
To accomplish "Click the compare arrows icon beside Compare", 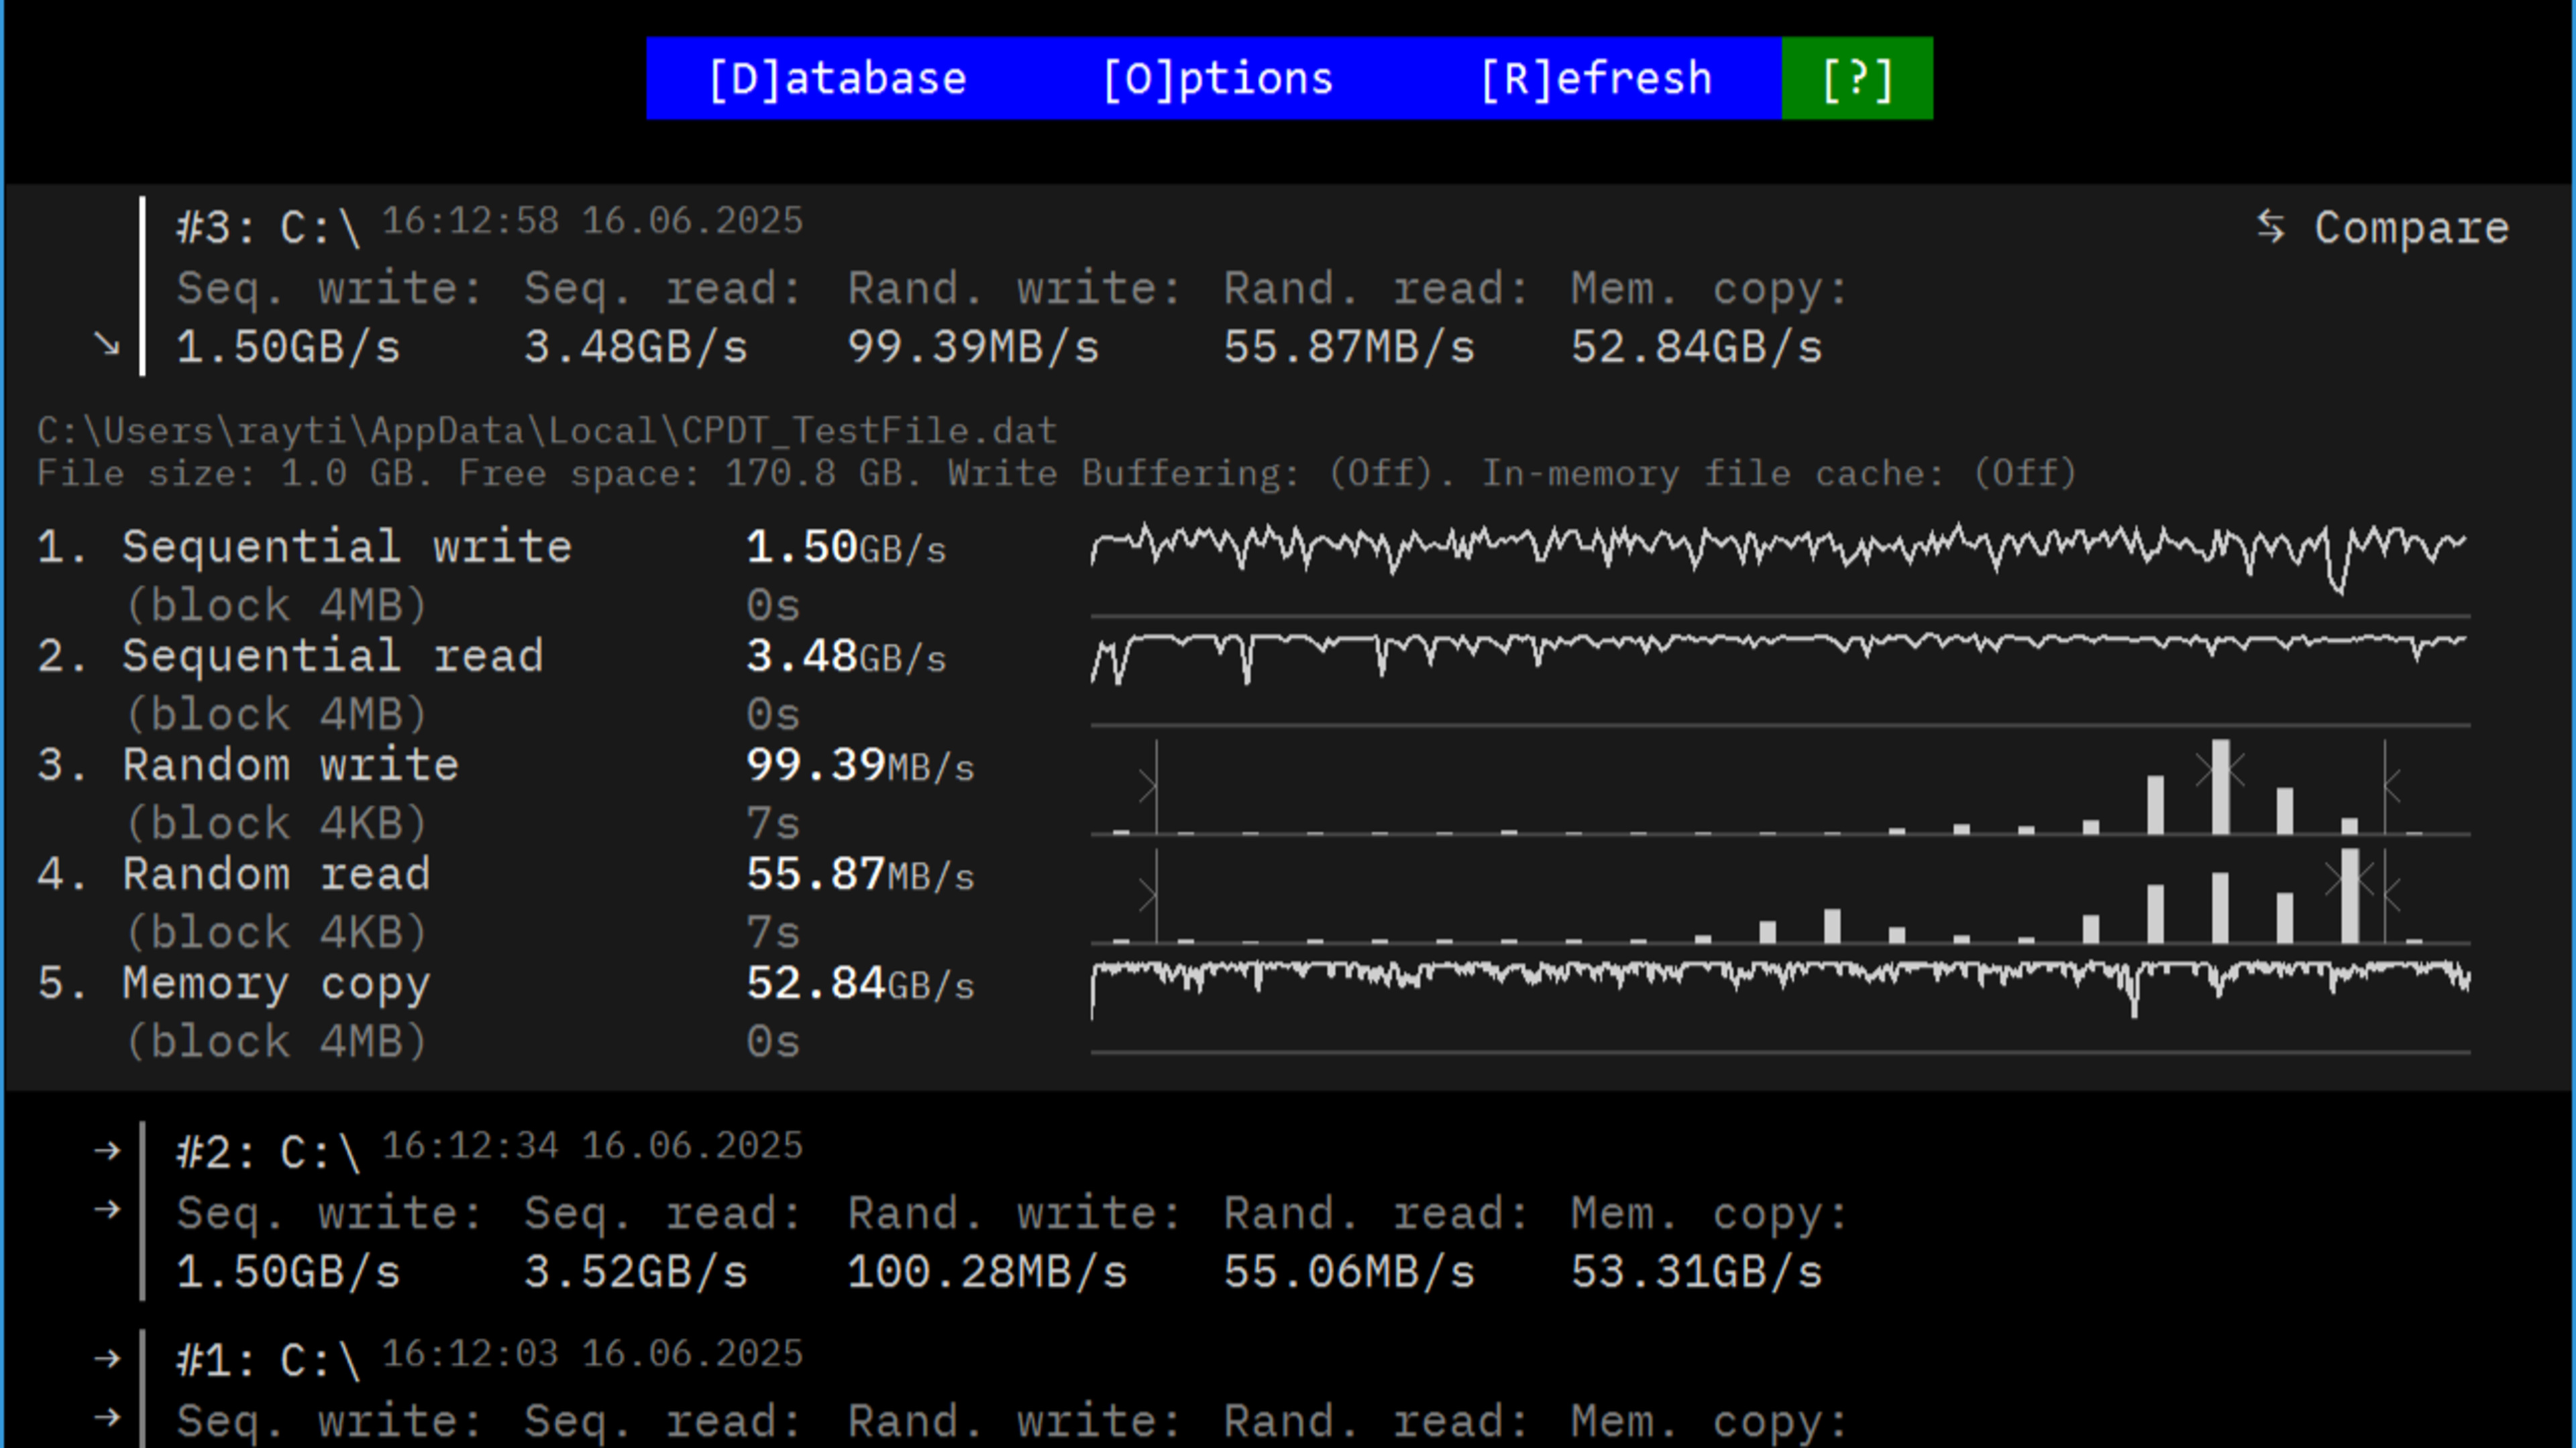I will 2270,226.
